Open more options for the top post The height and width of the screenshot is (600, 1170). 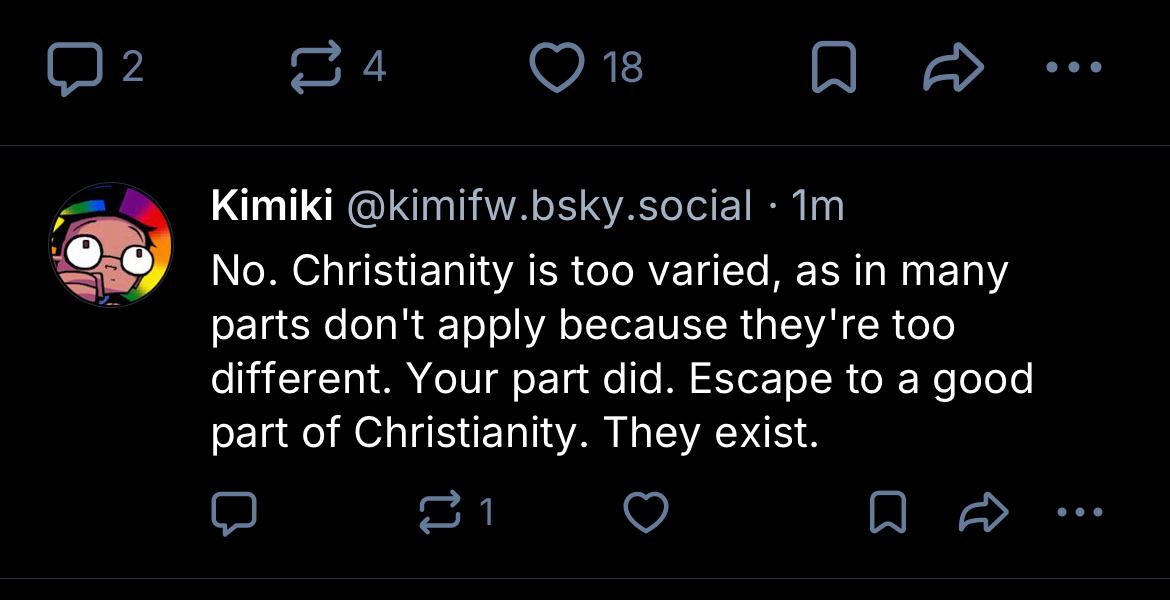pos(1073,69)
